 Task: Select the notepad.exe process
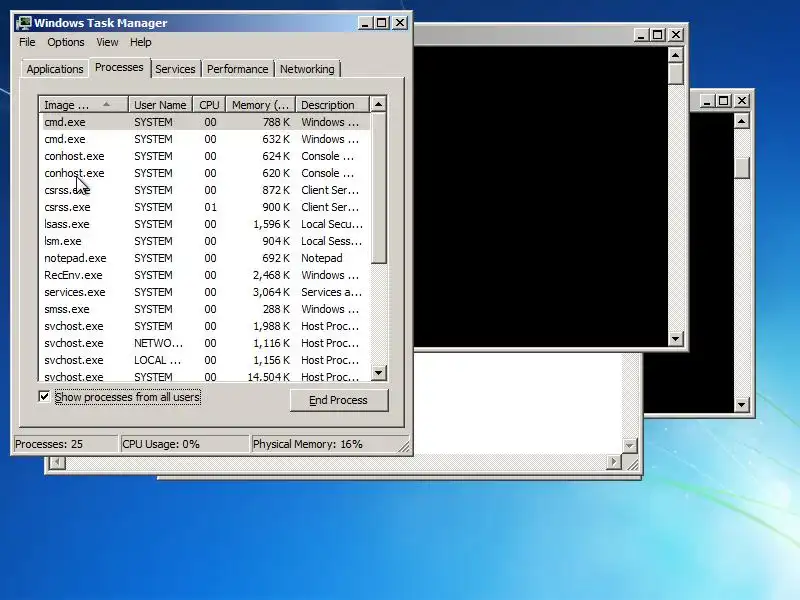click(x=204, y=258)
